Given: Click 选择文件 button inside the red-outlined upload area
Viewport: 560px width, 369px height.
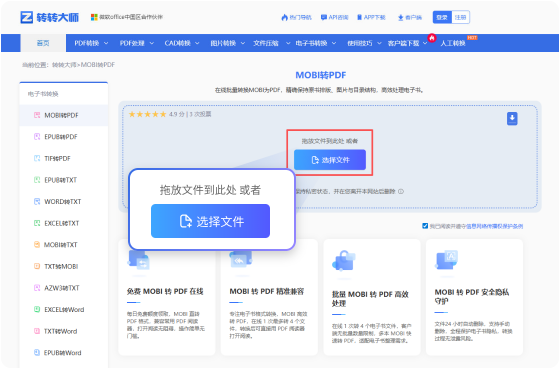Looking at the screenshot, I should pos(330,160).
